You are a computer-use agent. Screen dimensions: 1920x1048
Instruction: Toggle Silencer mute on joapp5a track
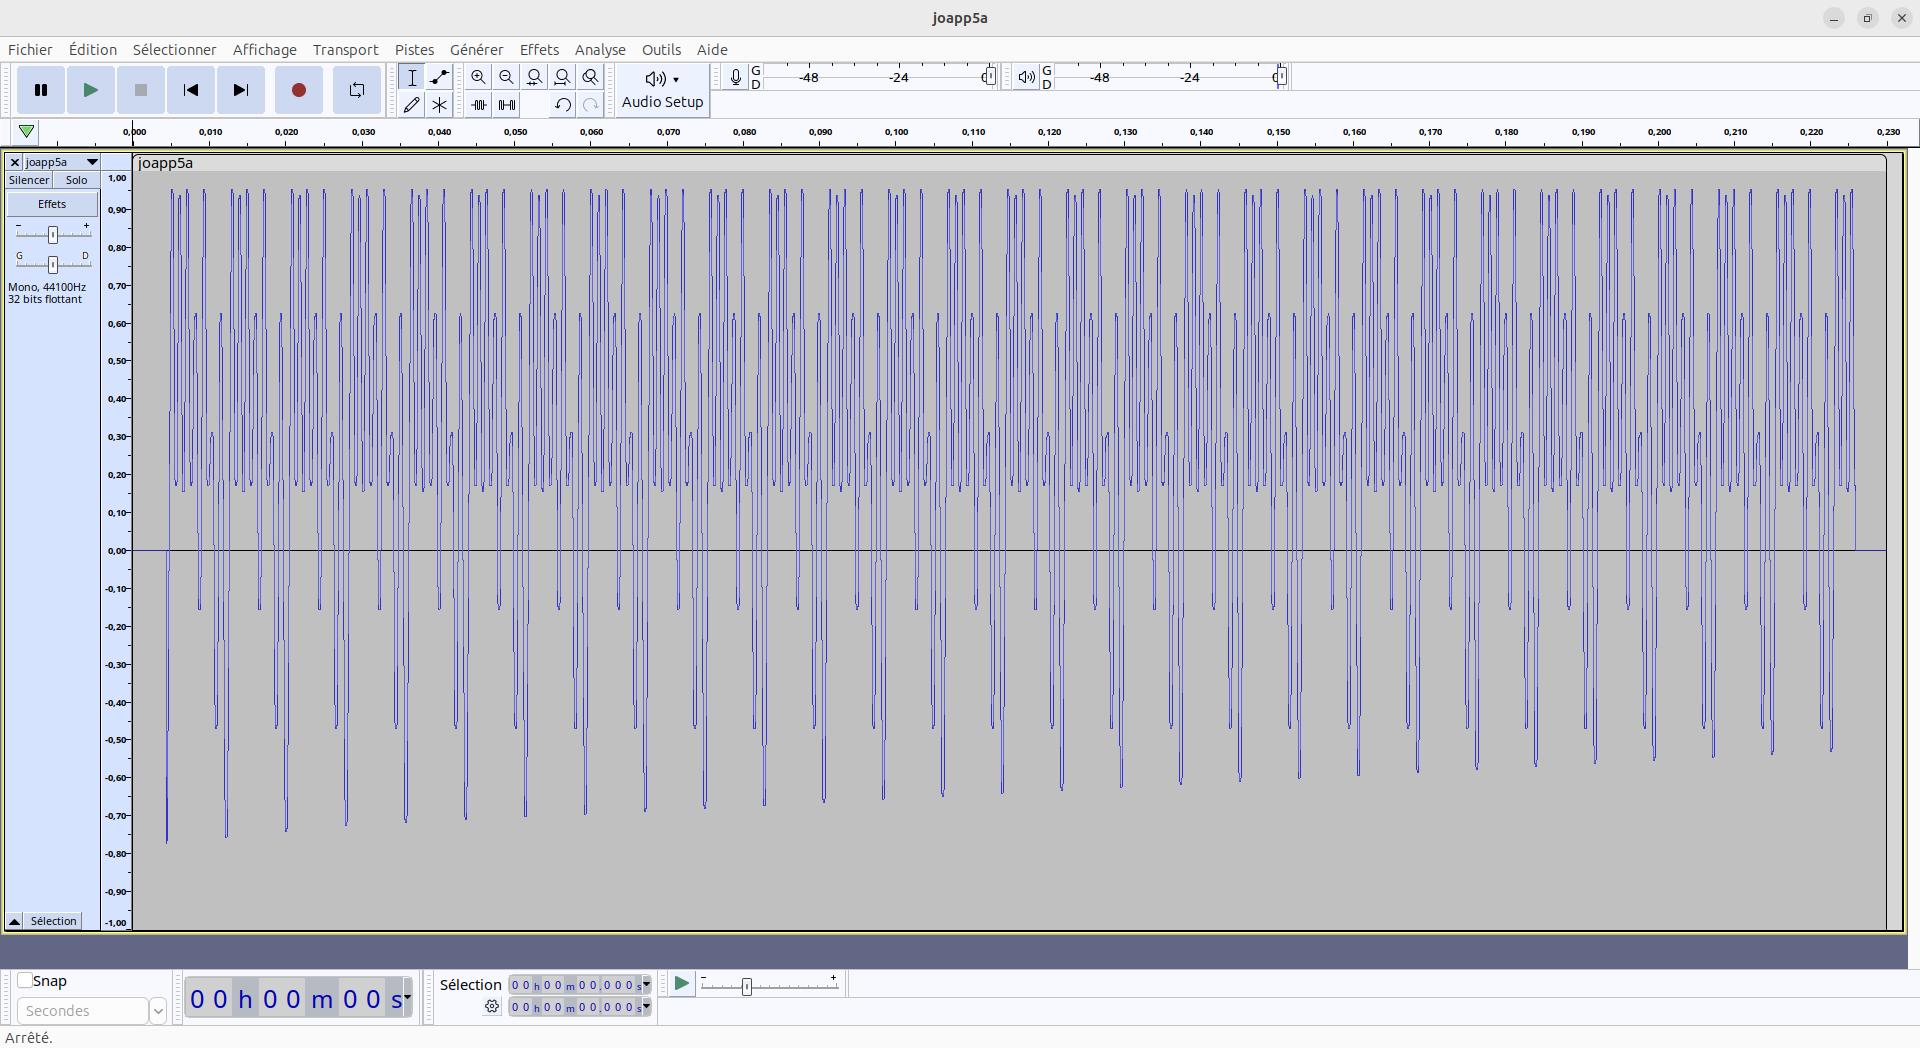pyautogui.click(x=29, y=180)
